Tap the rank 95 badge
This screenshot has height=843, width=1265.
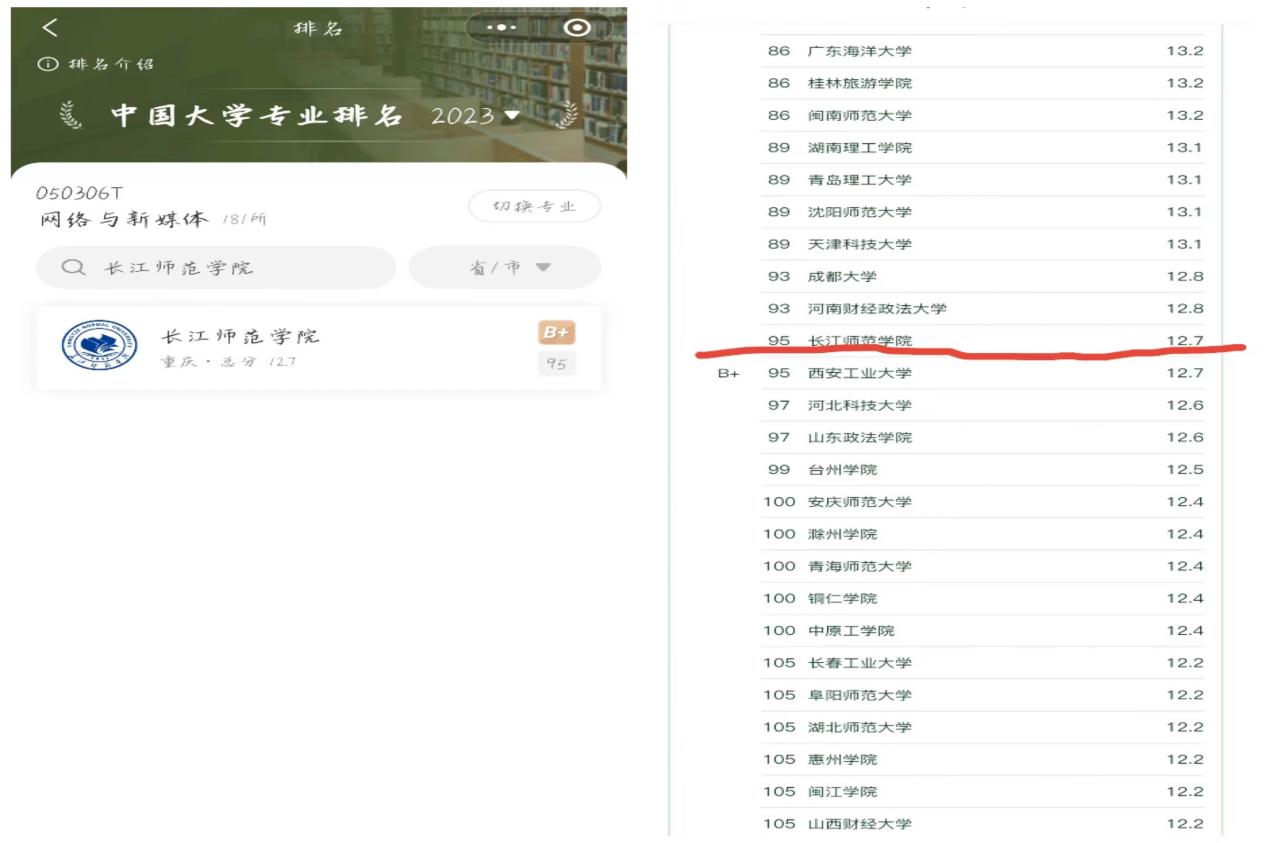pos(556,363)
